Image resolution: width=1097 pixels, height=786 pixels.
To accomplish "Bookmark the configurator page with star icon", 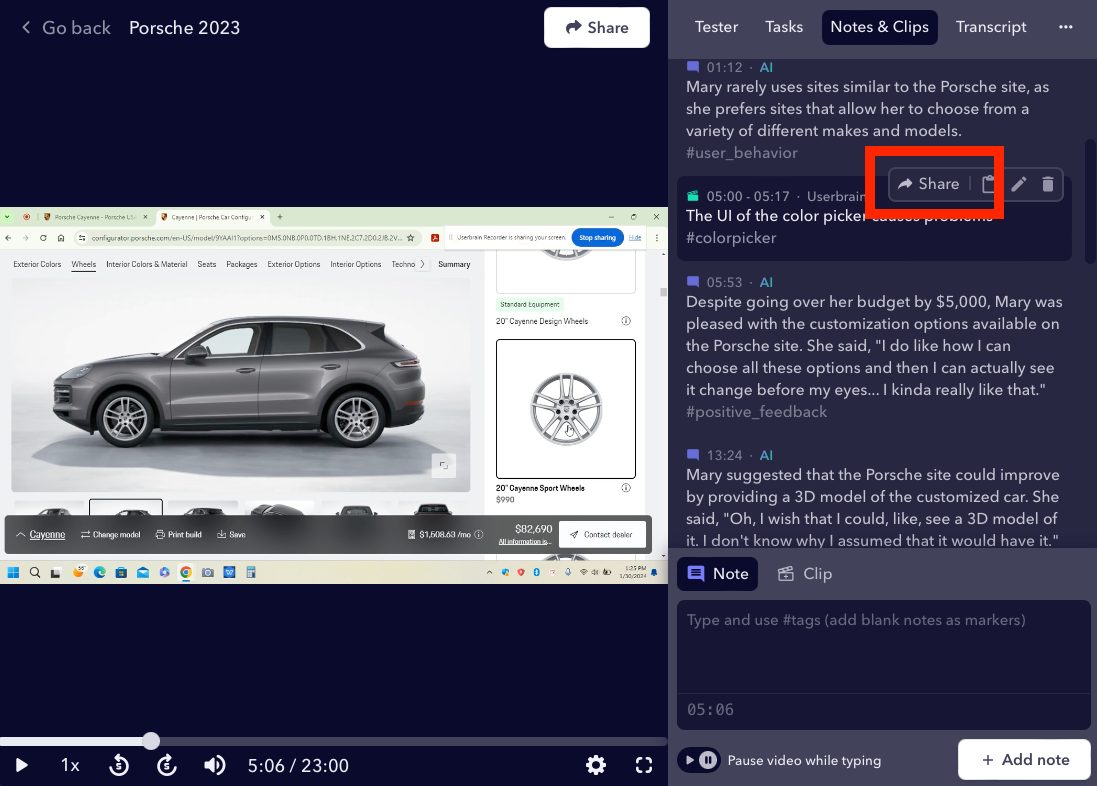I will click(x=411, y=238).
